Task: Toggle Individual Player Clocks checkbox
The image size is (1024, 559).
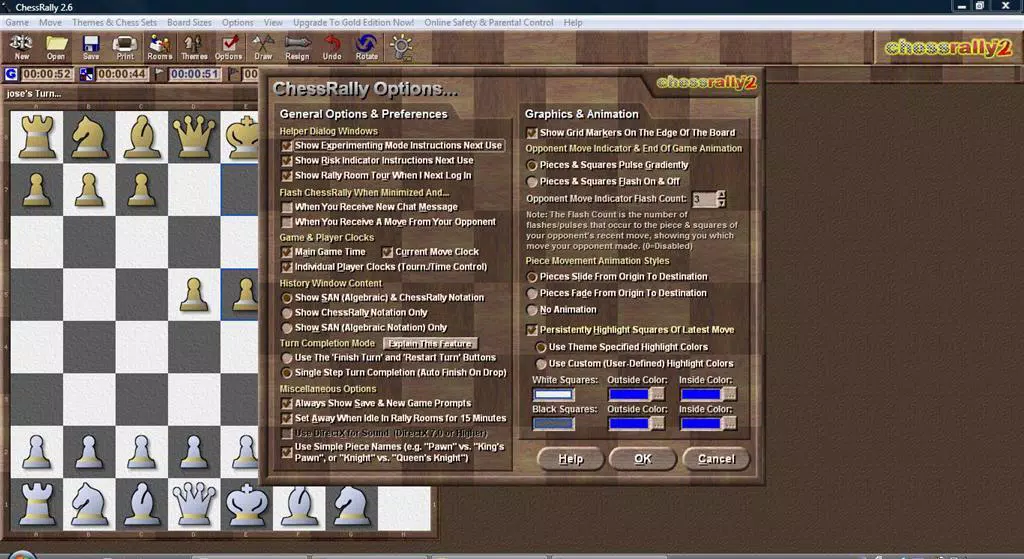Action: [287, 267]
